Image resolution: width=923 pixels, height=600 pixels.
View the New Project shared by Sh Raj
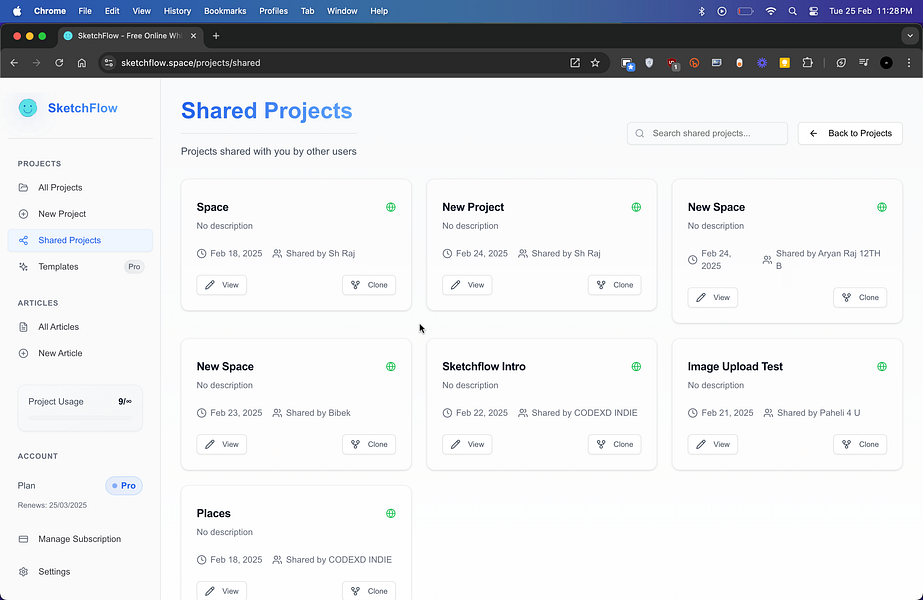[x=467, y=285]
